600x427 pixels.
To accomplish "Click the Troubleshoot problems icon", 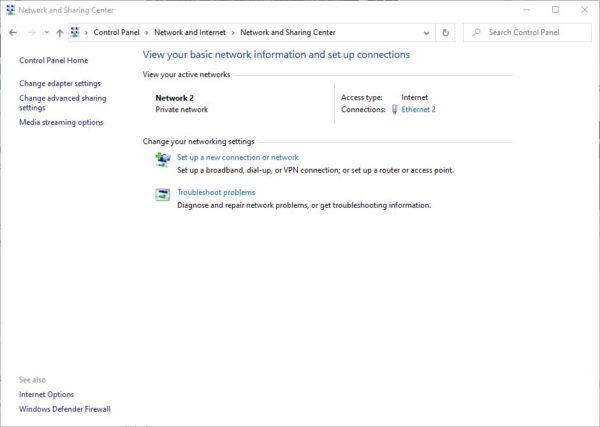I will click(163, 194).
